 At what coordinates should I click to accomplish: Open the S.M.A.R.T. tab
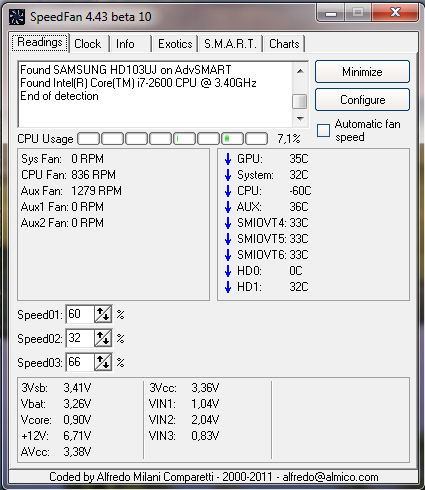click(x=230, y=44)
